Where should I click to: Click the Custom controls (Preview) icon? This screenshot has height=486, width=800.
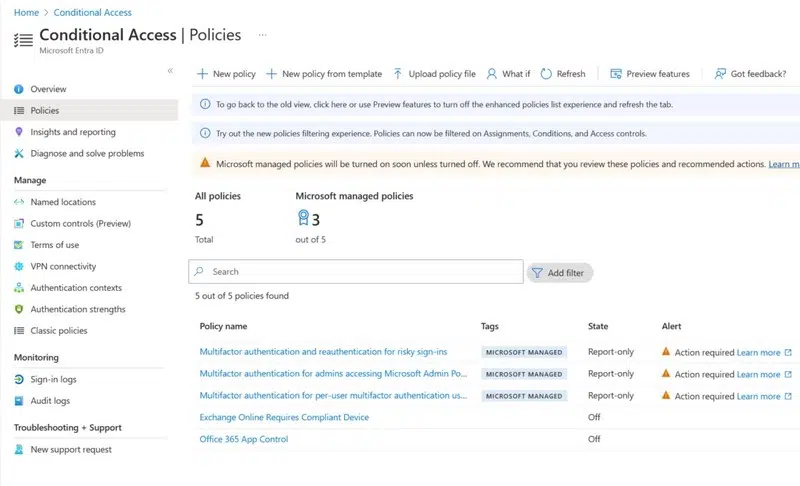(19, 223)
